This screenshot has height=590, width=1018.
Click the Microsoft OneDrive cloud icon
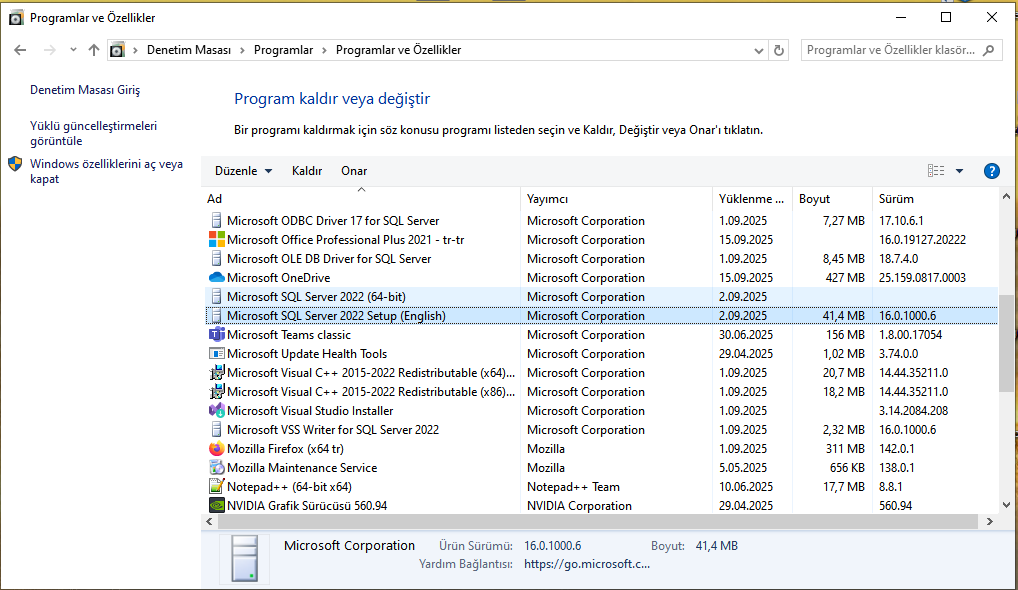(x=217, y=278)
